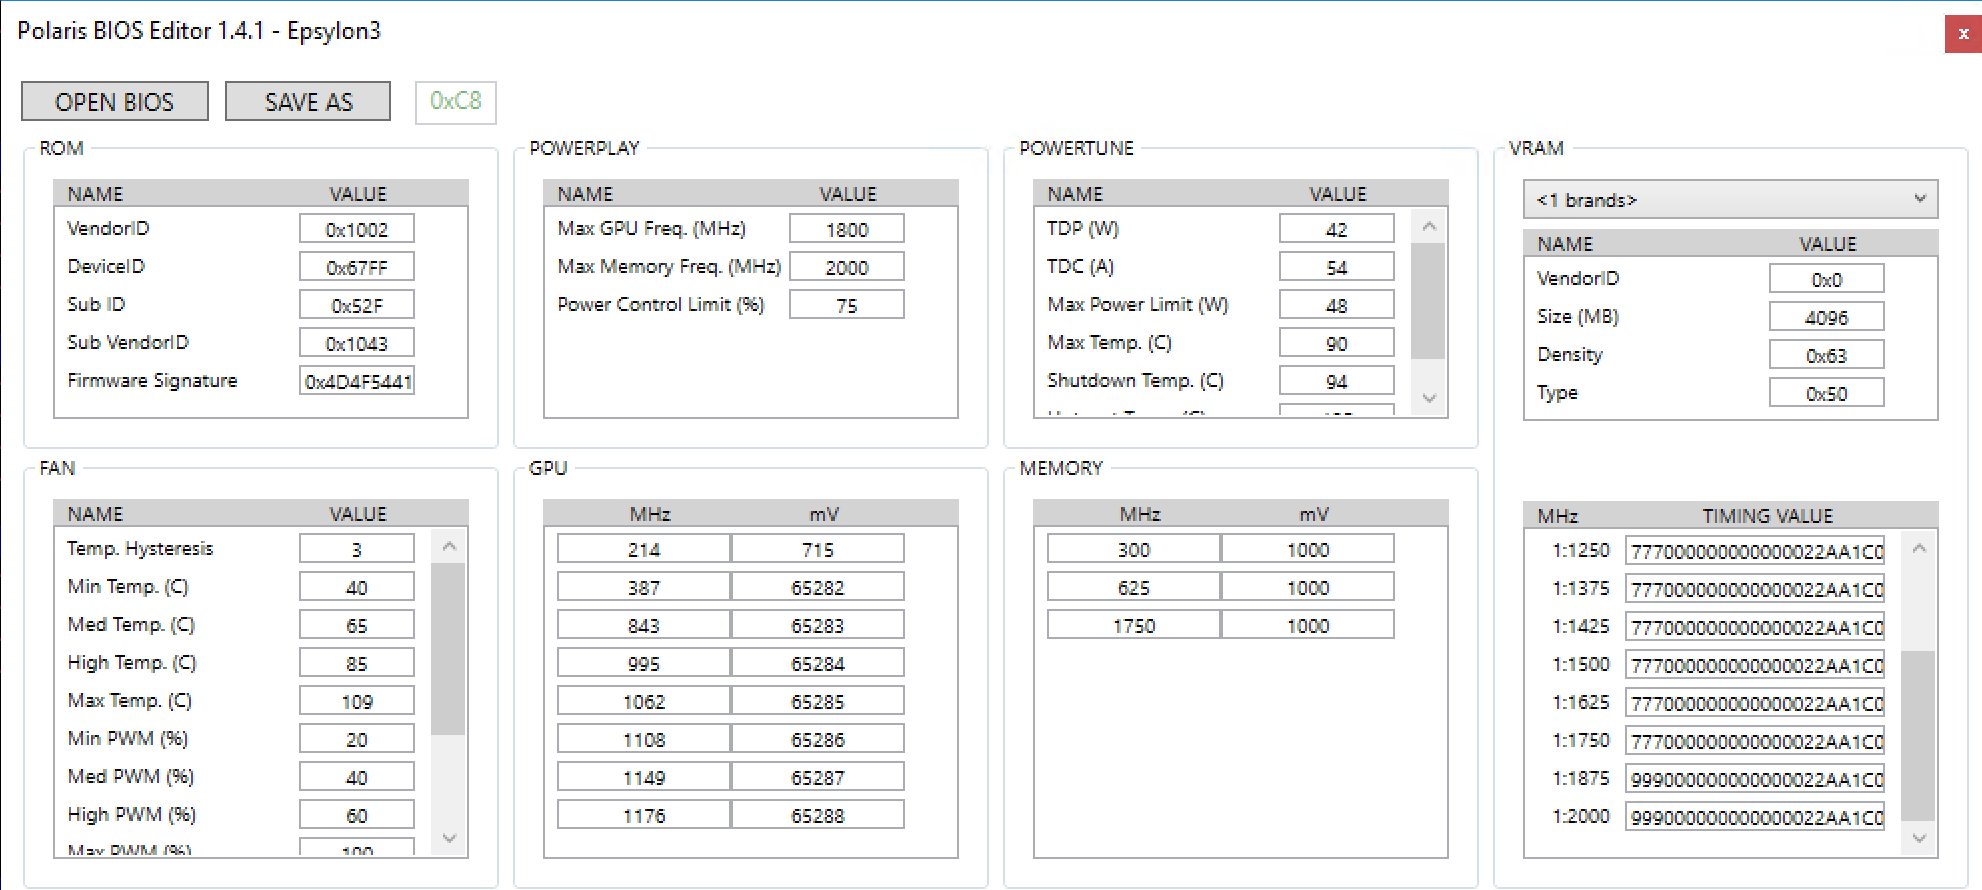Image resolution: width=1982 pixels, height=890 pixels.
Task: Click GPU frequency cell 1149
Action: coord(644,777)
